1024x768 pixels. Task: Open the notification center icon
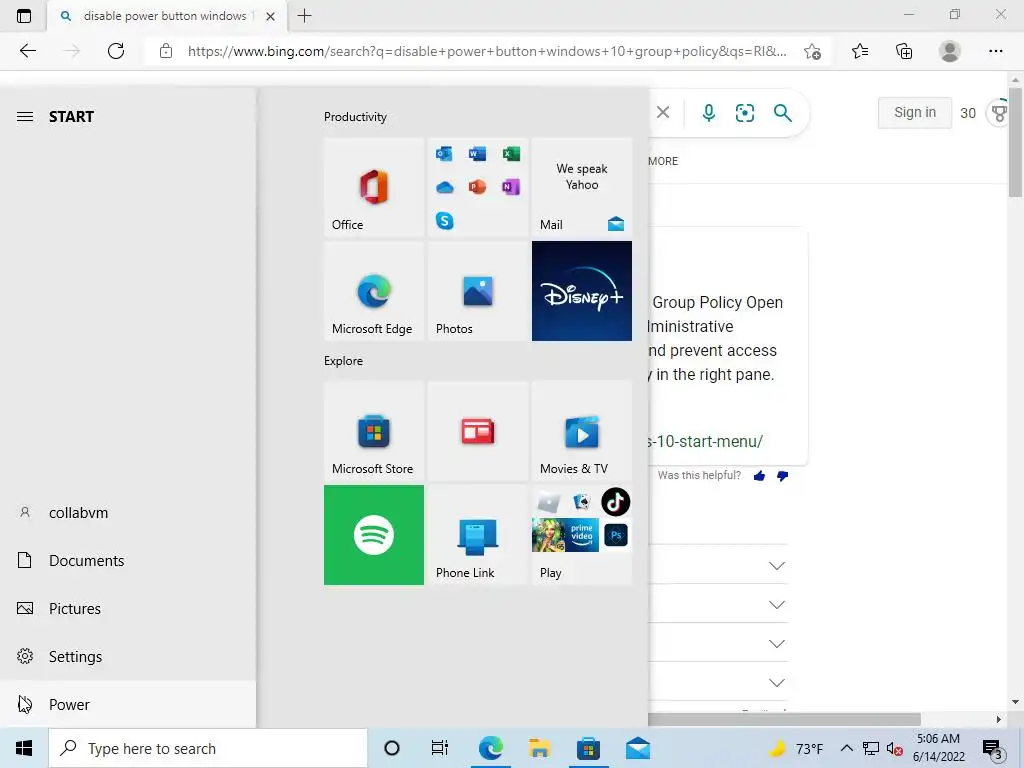pyautogui.click(x=993, y=748)
